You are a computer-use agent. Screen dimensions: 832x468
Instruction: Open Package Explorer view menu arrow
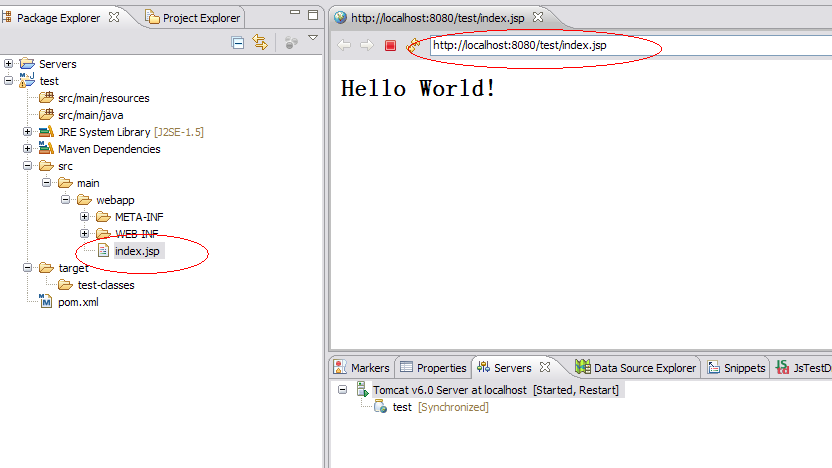pyautogui.click(x=313, y=38)
